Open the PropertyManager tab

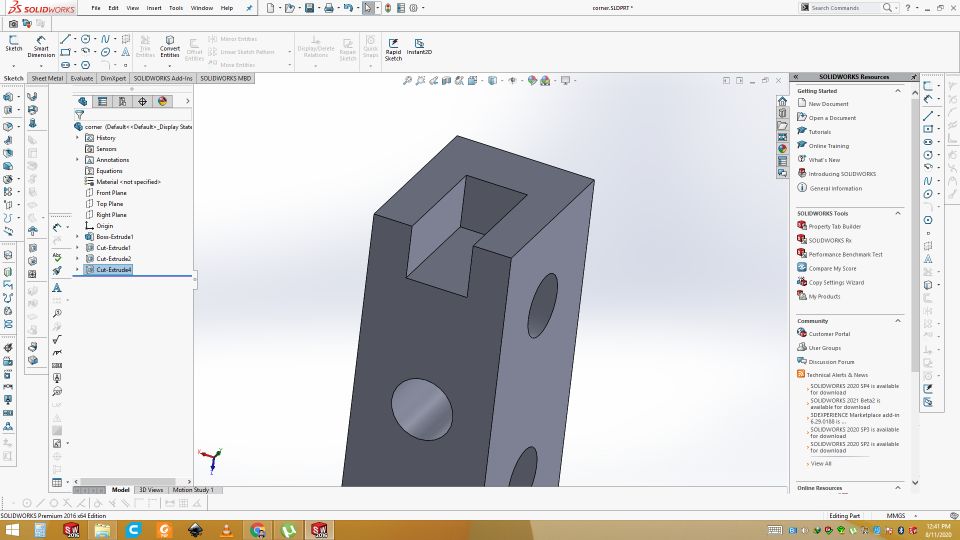pyautogui.click(x=102, y=102)
